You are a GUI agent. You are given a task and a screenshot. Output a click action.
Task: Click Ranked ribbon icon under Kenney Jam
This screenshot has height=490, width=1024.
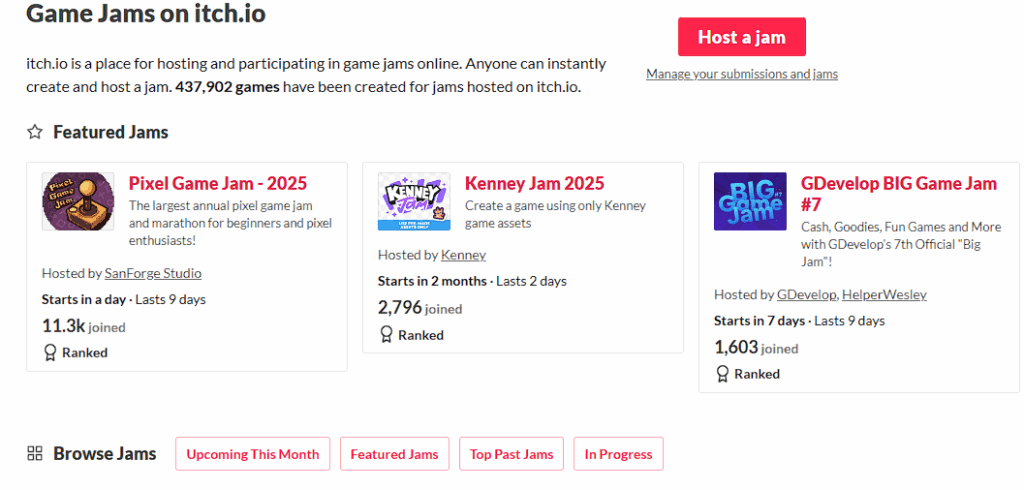coord(386,334)
